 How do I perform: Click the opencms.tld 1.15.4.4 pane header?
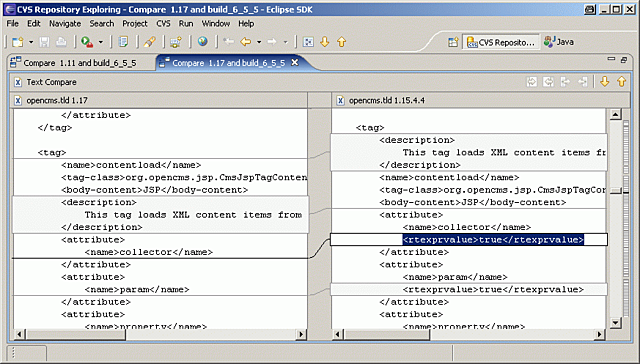pos(481,100)
